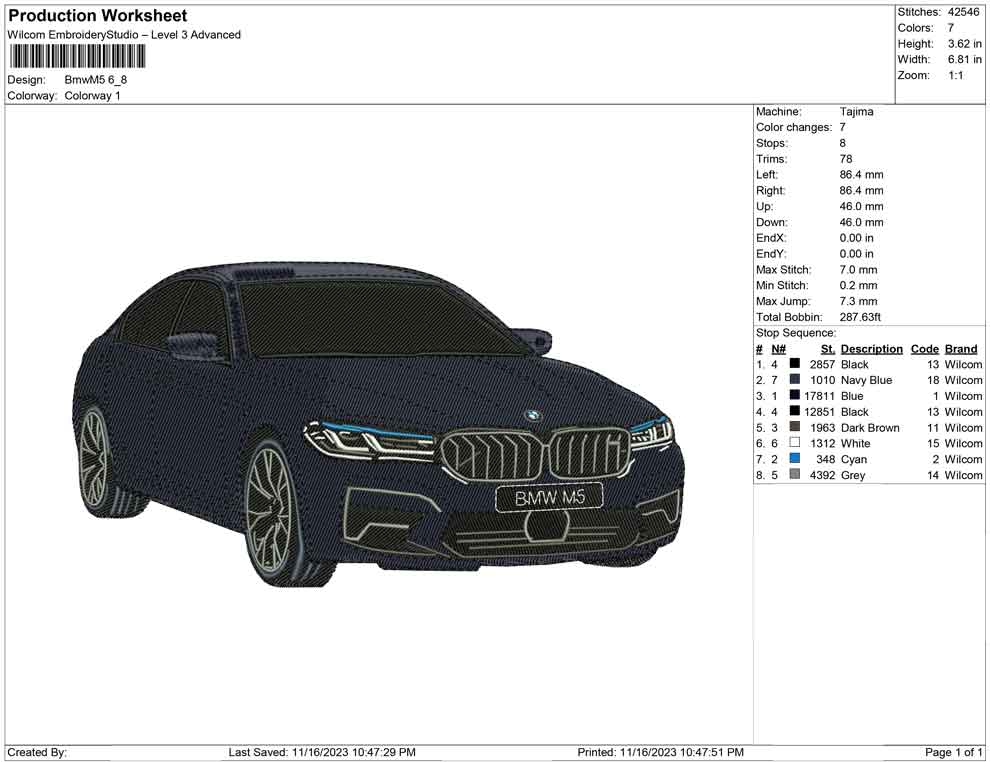Click the Max Jump value '7.3 mm'

click(x=859, y=301)
